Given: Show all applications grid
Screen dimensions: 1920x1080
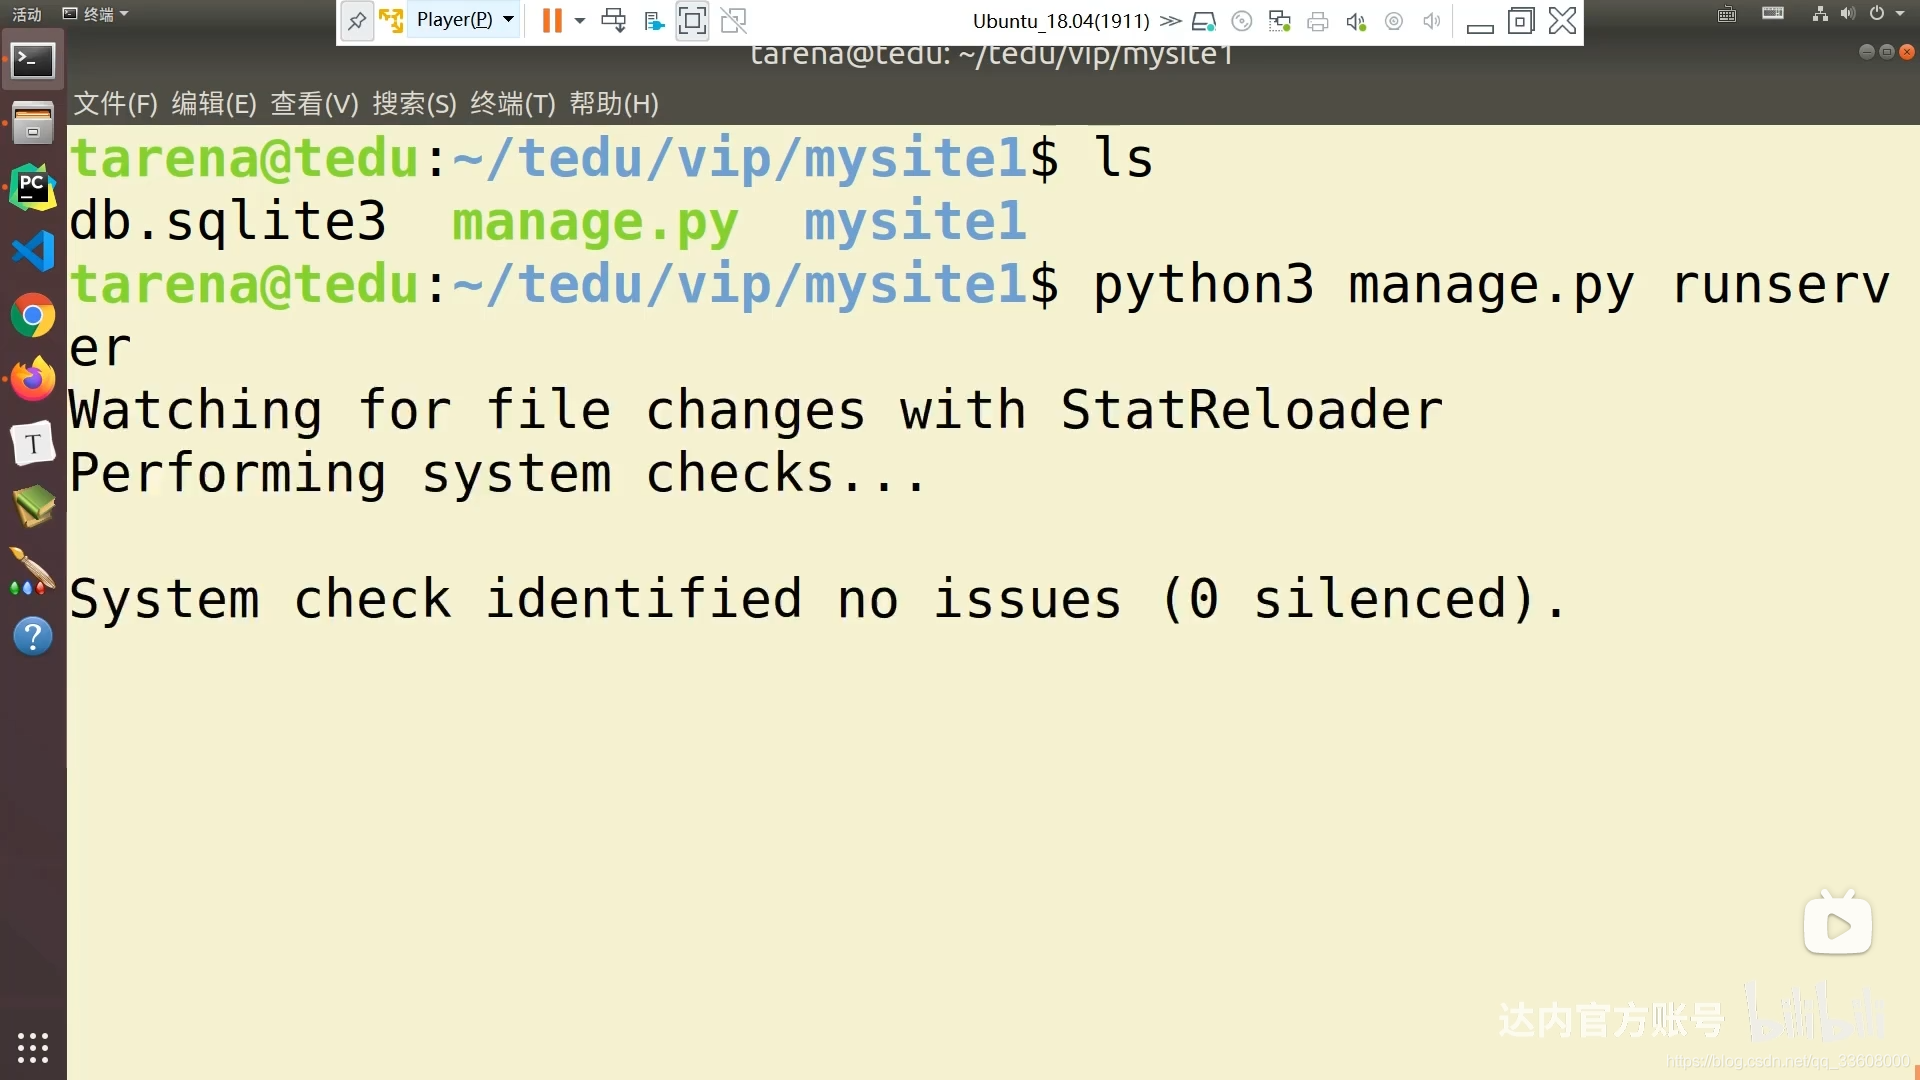Looking at the screenshot, I should 33,1047.
